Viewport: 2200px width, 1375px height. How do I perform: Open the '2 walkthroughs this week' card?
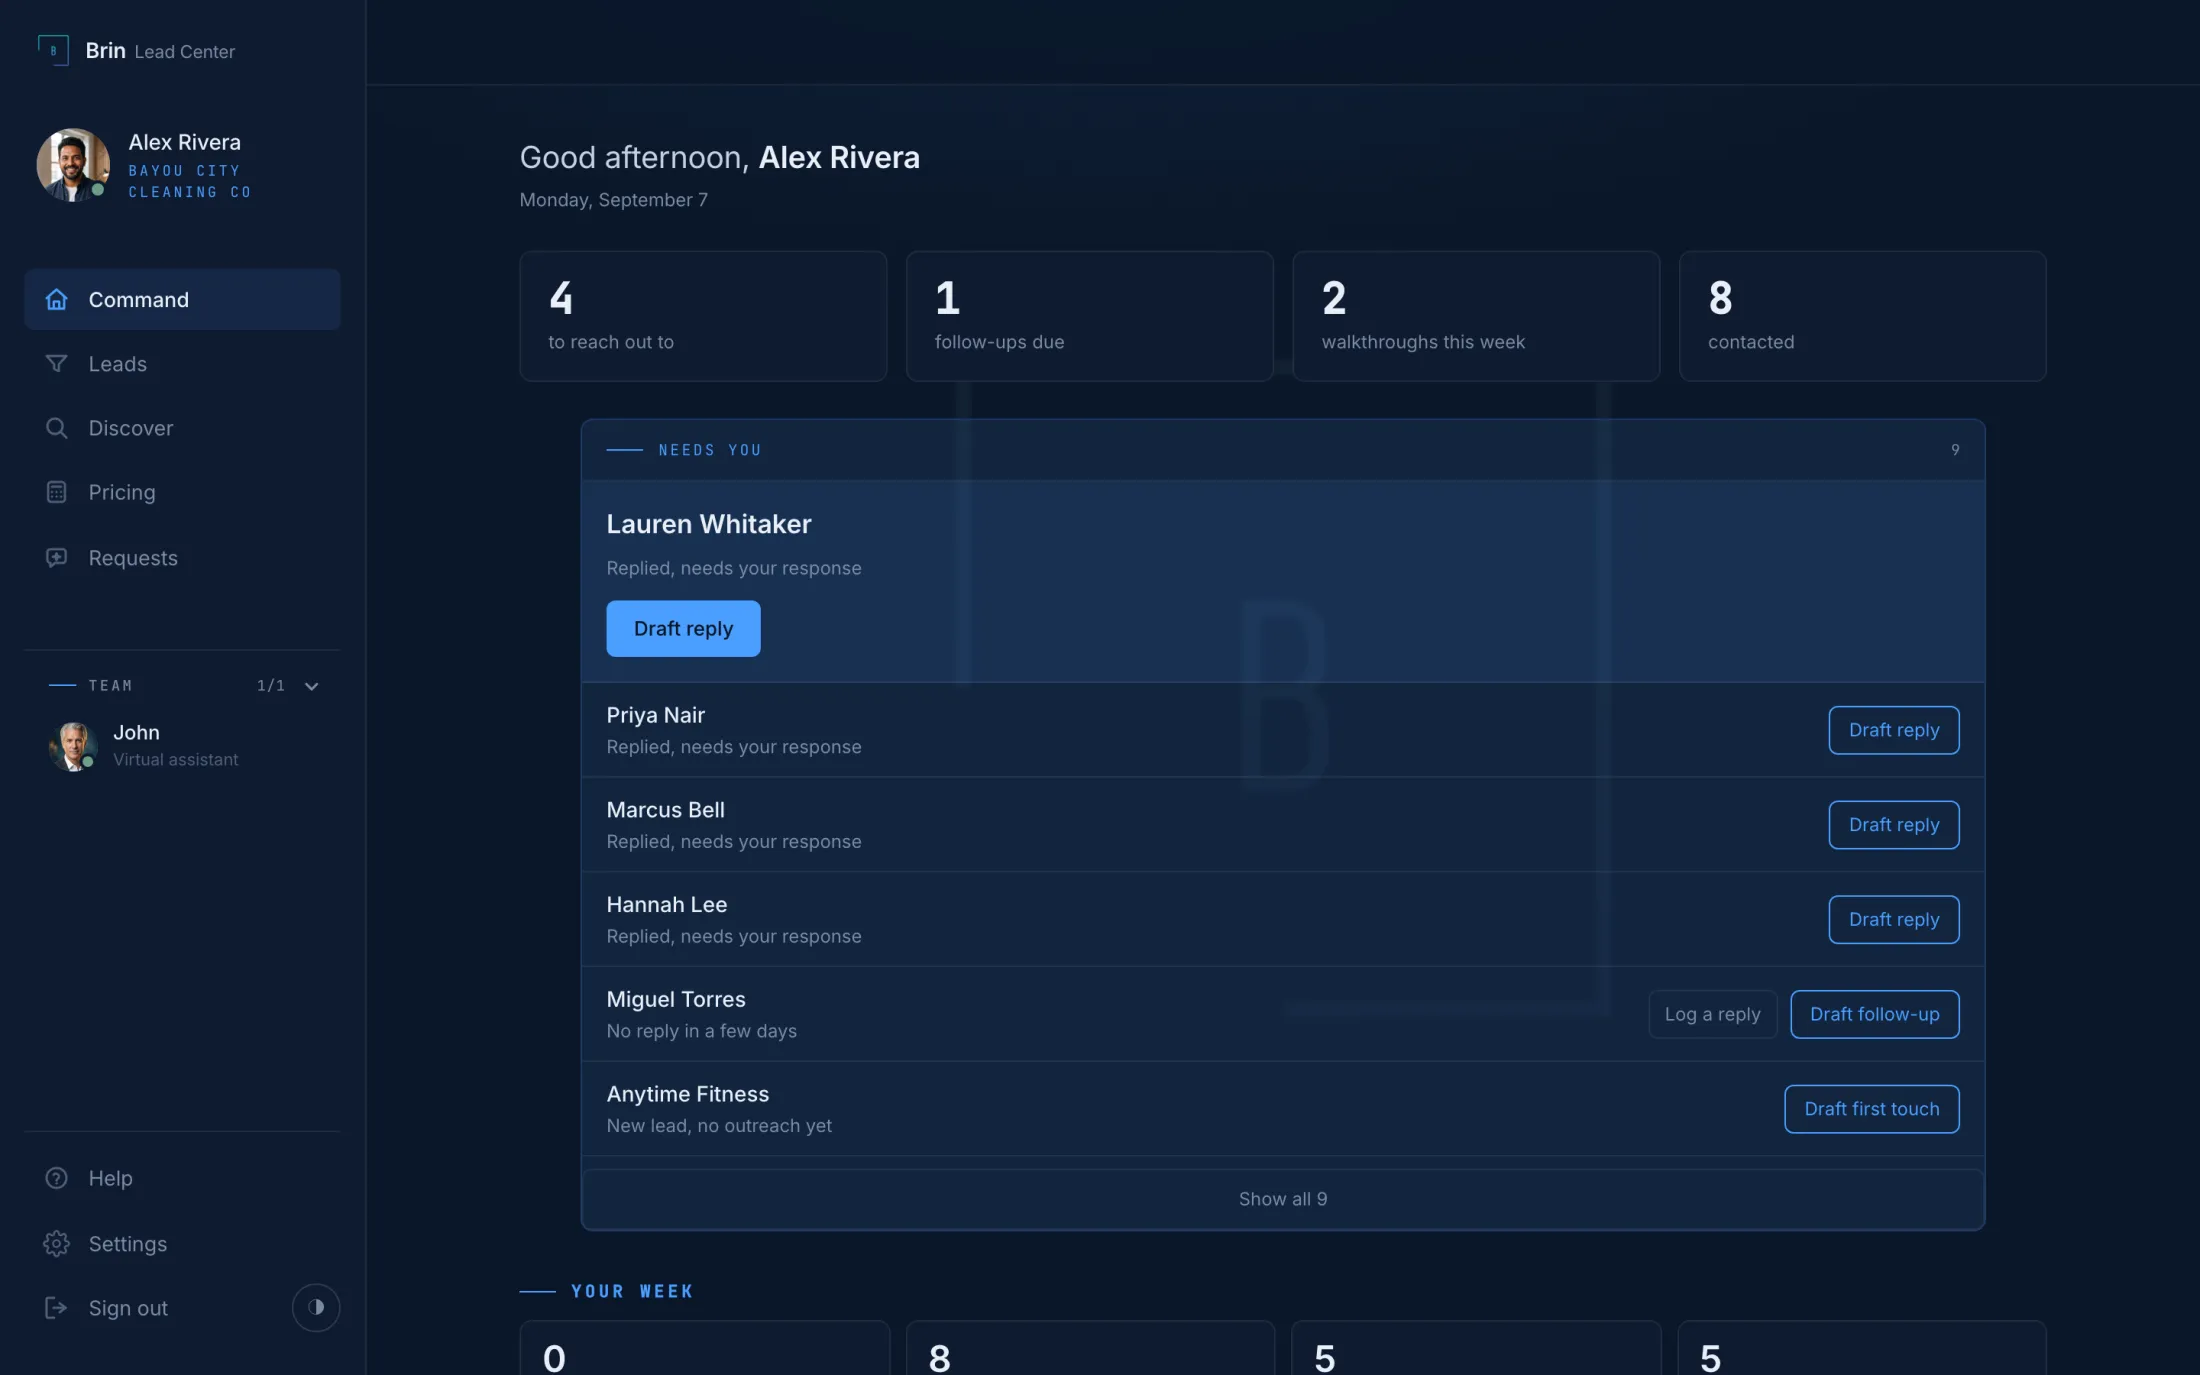[x=1476, y=316]
